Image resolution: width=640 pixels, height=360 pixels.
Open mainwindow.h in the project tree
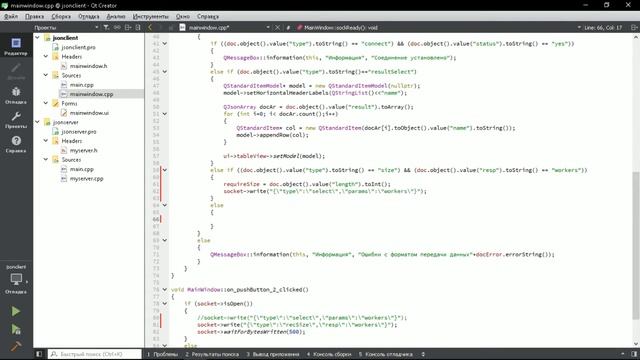[x=88, y=66]
